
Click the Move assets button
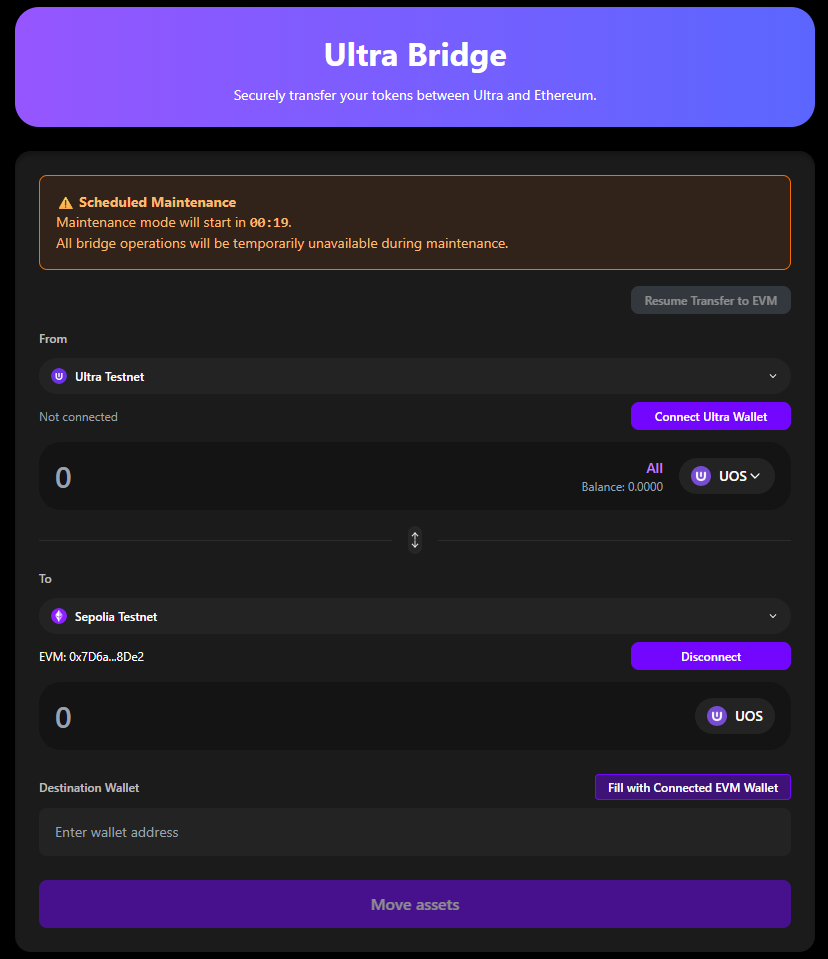tap(415, 903)
